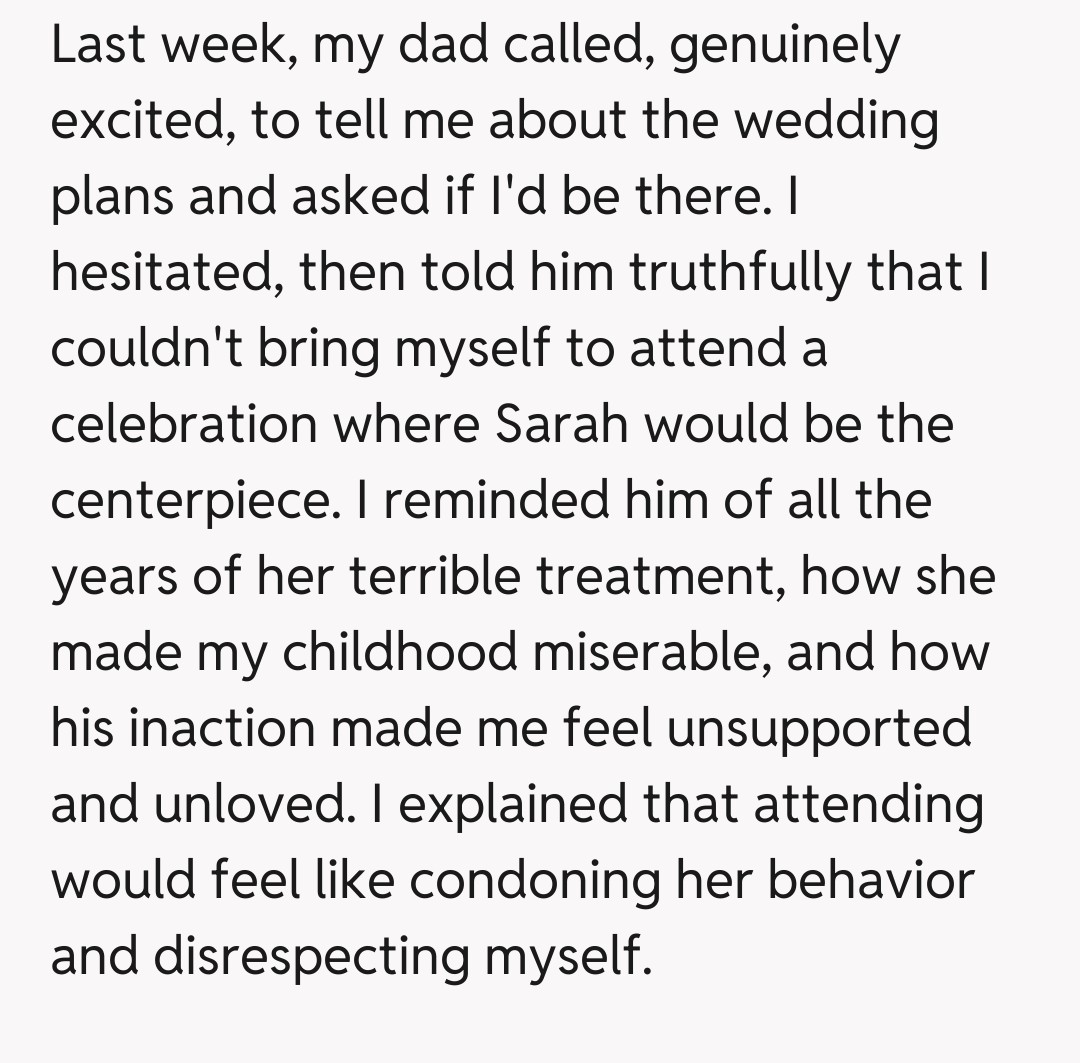Image resolution: width=1080 pixels, height=1063 pixels.
Task: Click the word "celebration"
Action: coord(182,426)
